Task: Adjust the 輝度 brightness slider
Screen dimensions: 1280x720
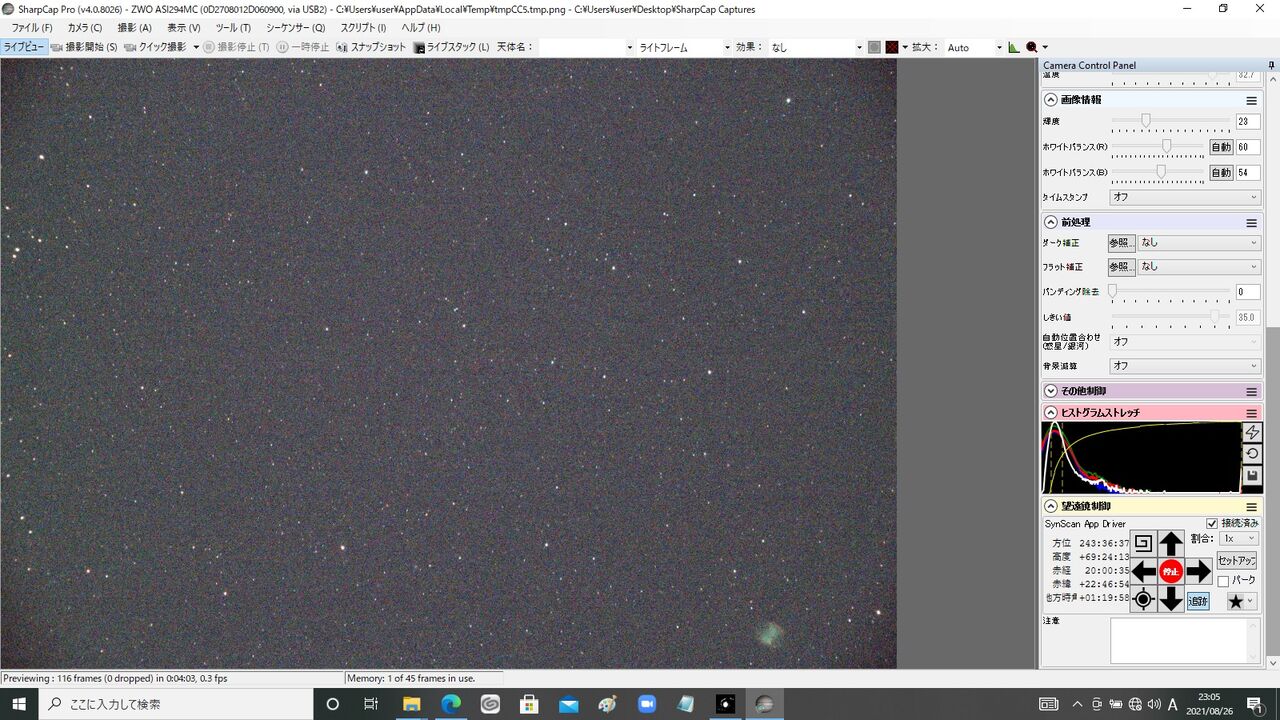Action: click(1170, 121)
